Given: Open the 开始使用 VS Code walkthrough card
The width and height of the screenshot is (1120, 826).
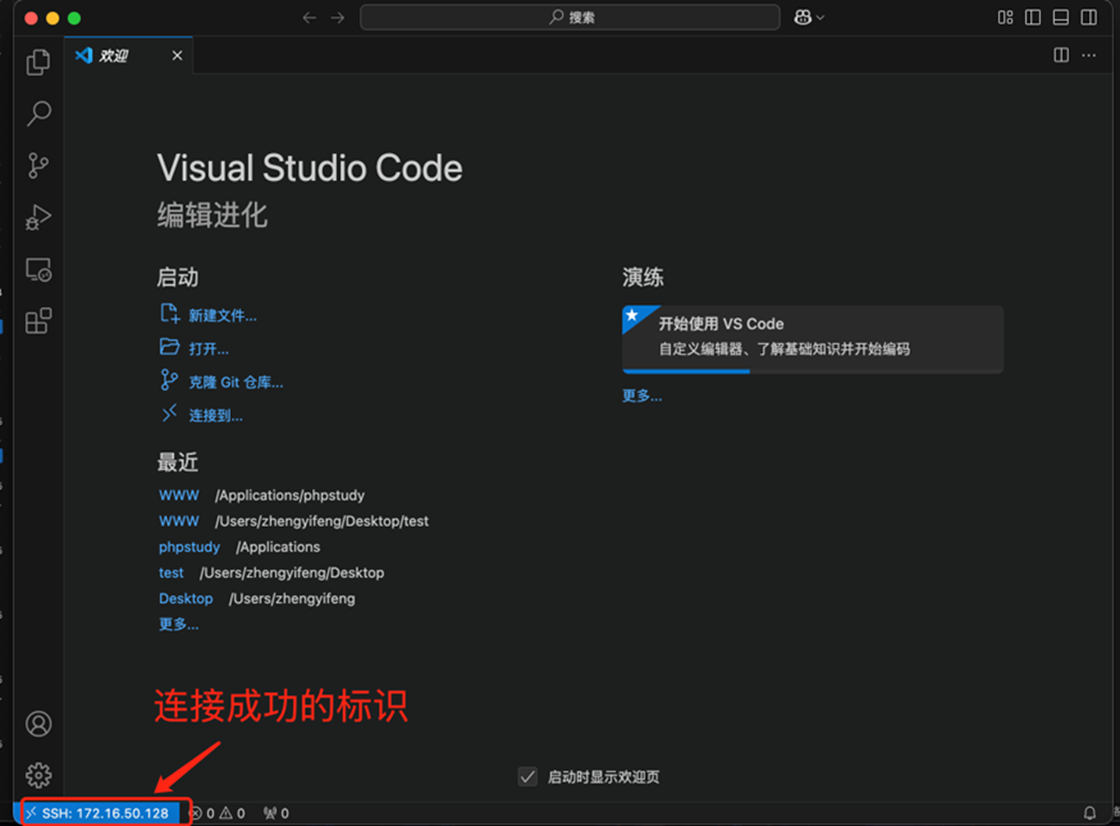Looking at the screenshot, I should [x=813, y=339].
